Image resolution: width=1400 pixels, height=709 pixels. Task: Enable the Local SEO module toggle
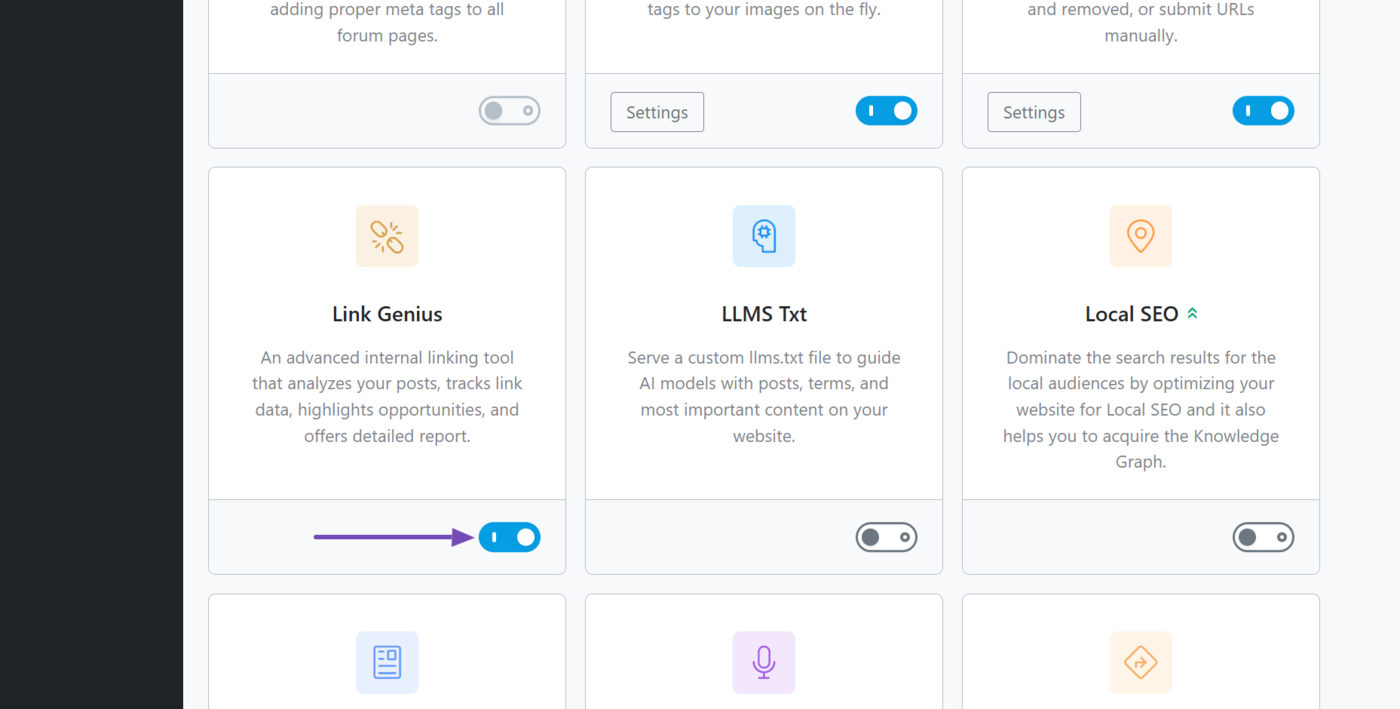[1263, 537]
